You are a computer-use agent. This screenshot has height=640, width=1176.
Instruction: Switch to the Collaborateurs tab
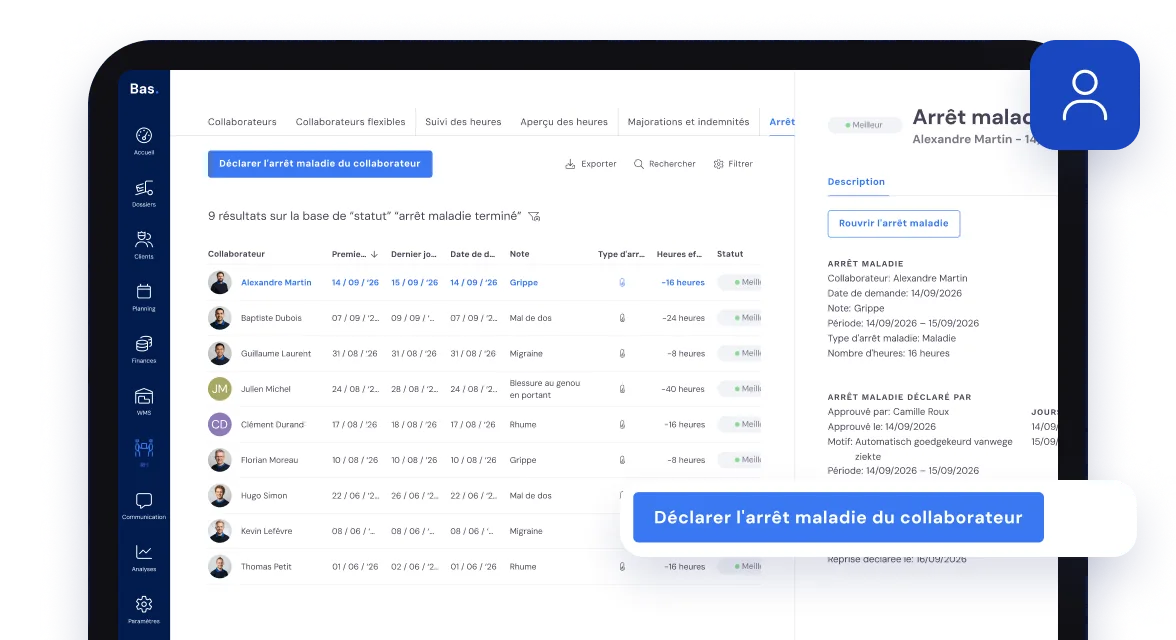coord(242,122)
